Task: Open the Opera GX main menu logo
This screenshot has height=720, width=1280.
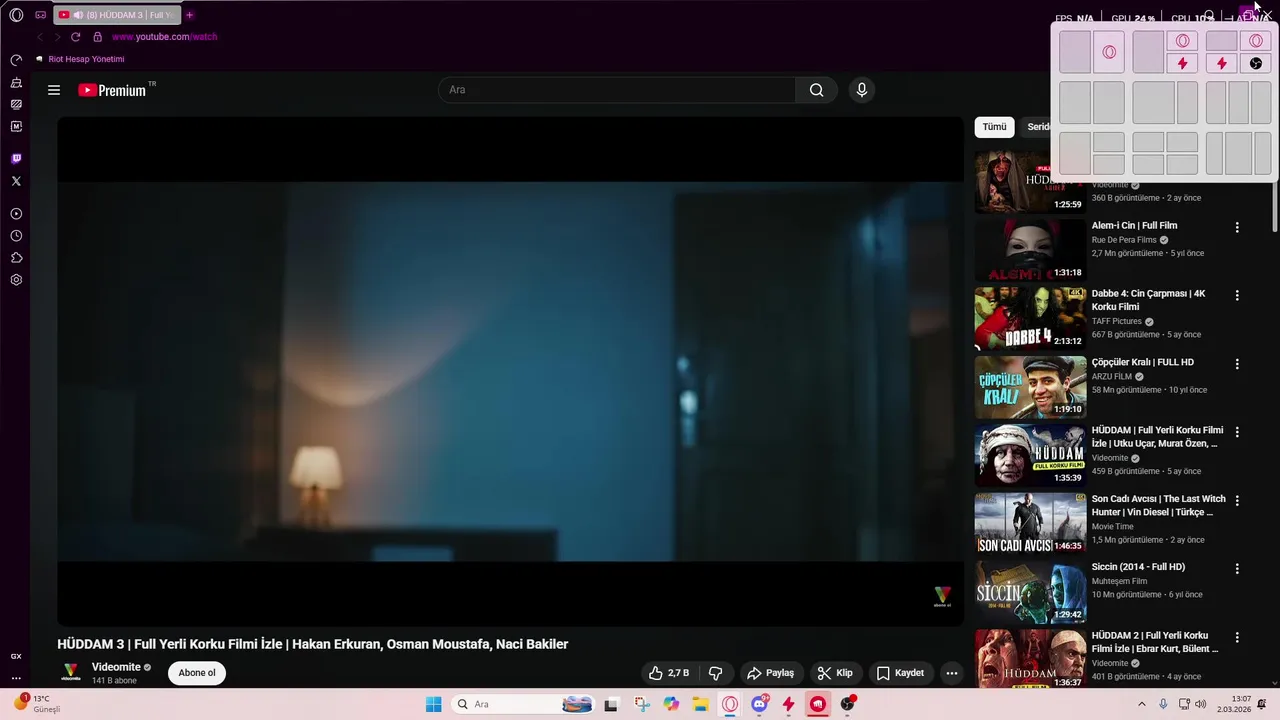Action: click(x=16, y=15)
